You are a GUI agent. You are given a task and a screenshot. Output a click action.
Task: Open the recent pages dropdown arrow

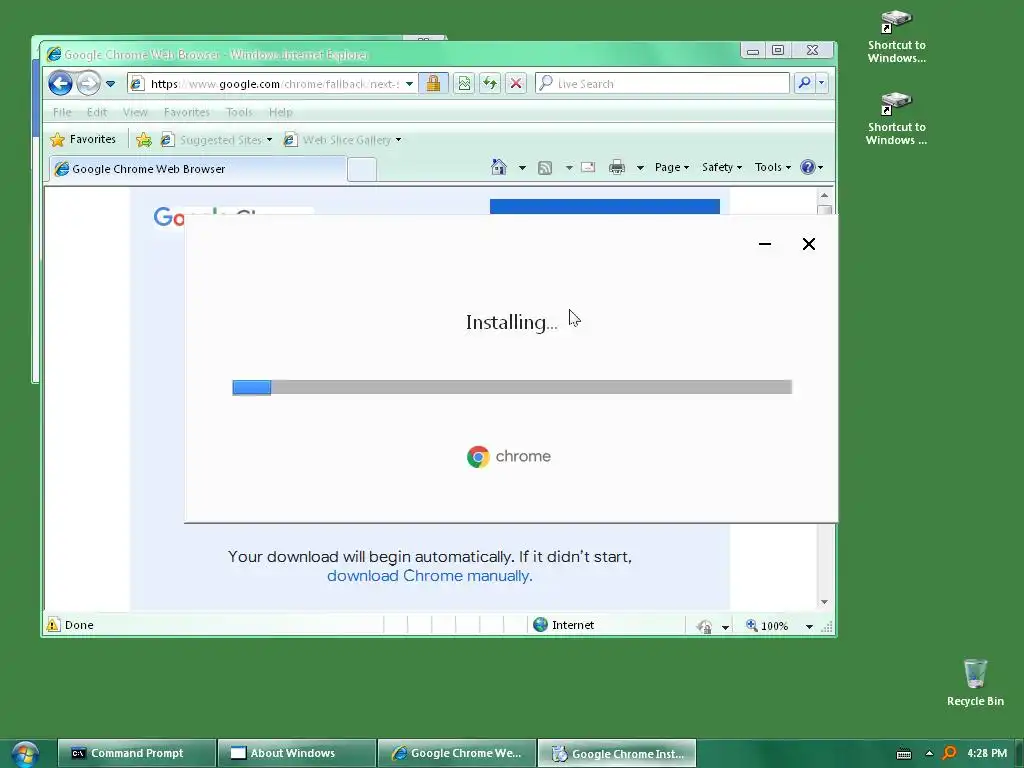tap(110, 84)
